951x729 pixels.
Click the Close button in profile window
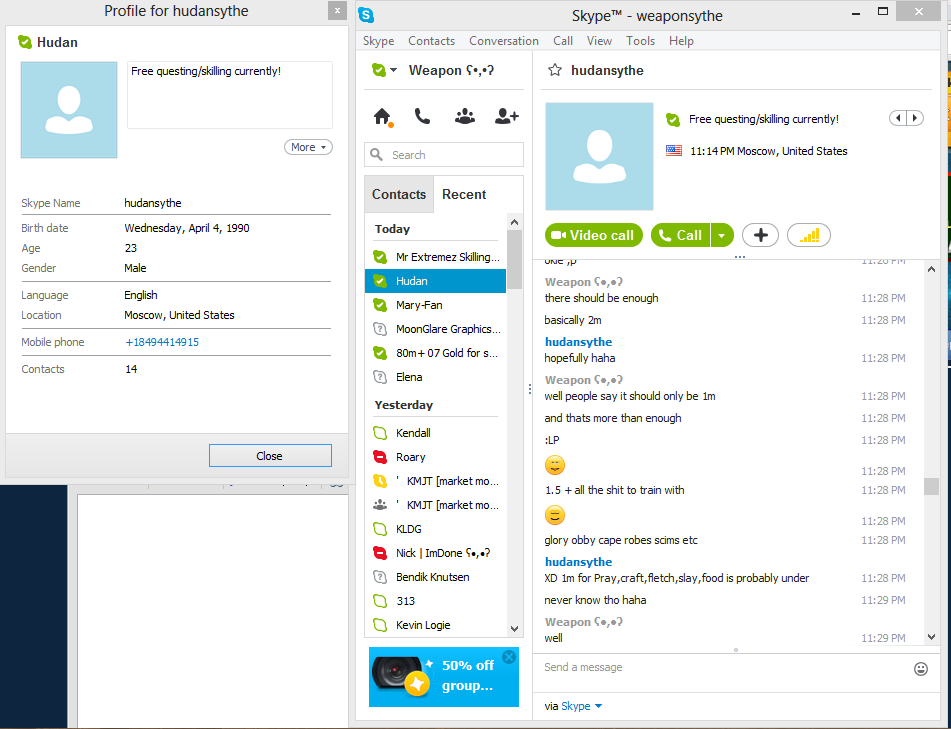[270, 455]
